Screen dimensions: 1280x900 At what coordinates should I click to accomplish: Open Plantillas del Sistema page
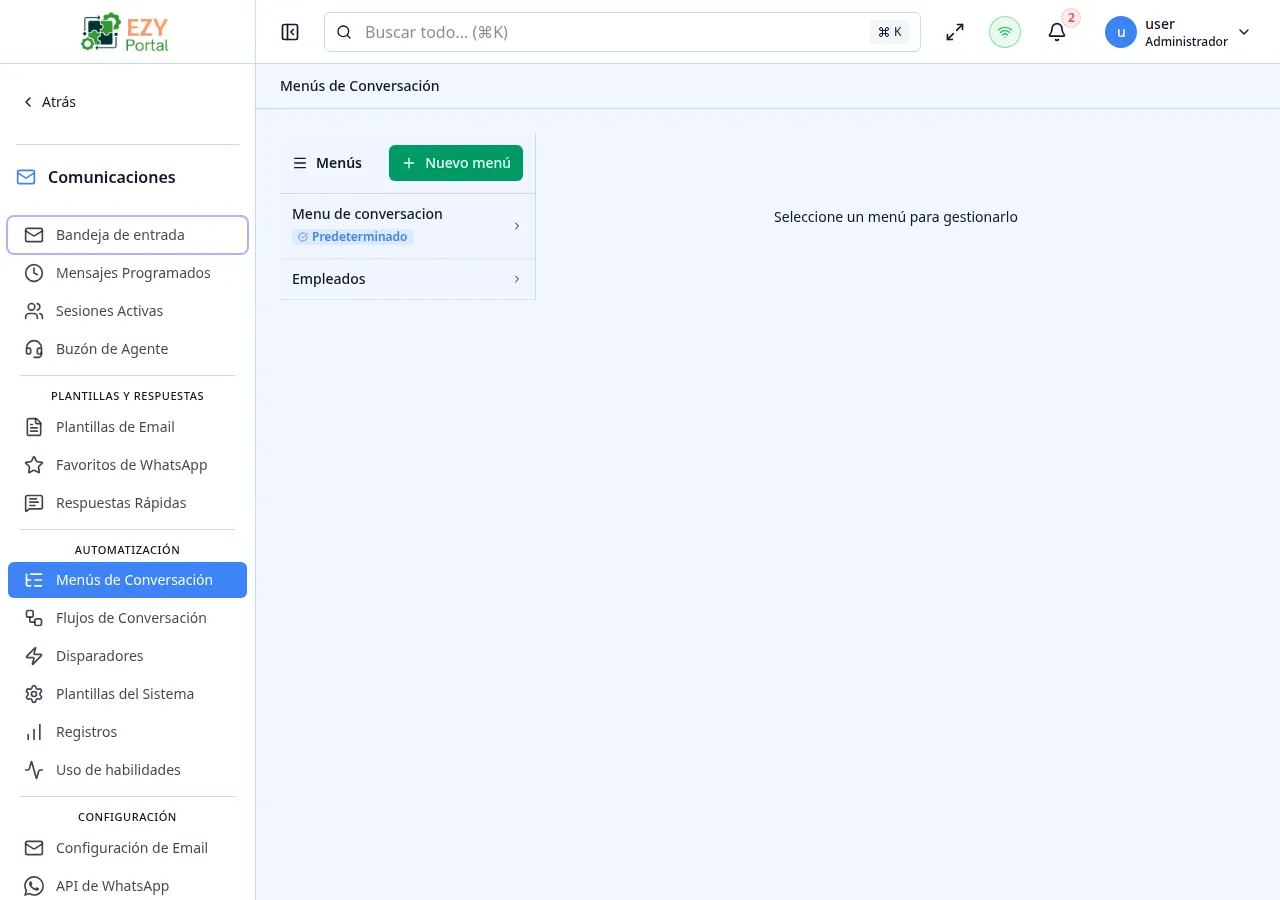point(127,694)
